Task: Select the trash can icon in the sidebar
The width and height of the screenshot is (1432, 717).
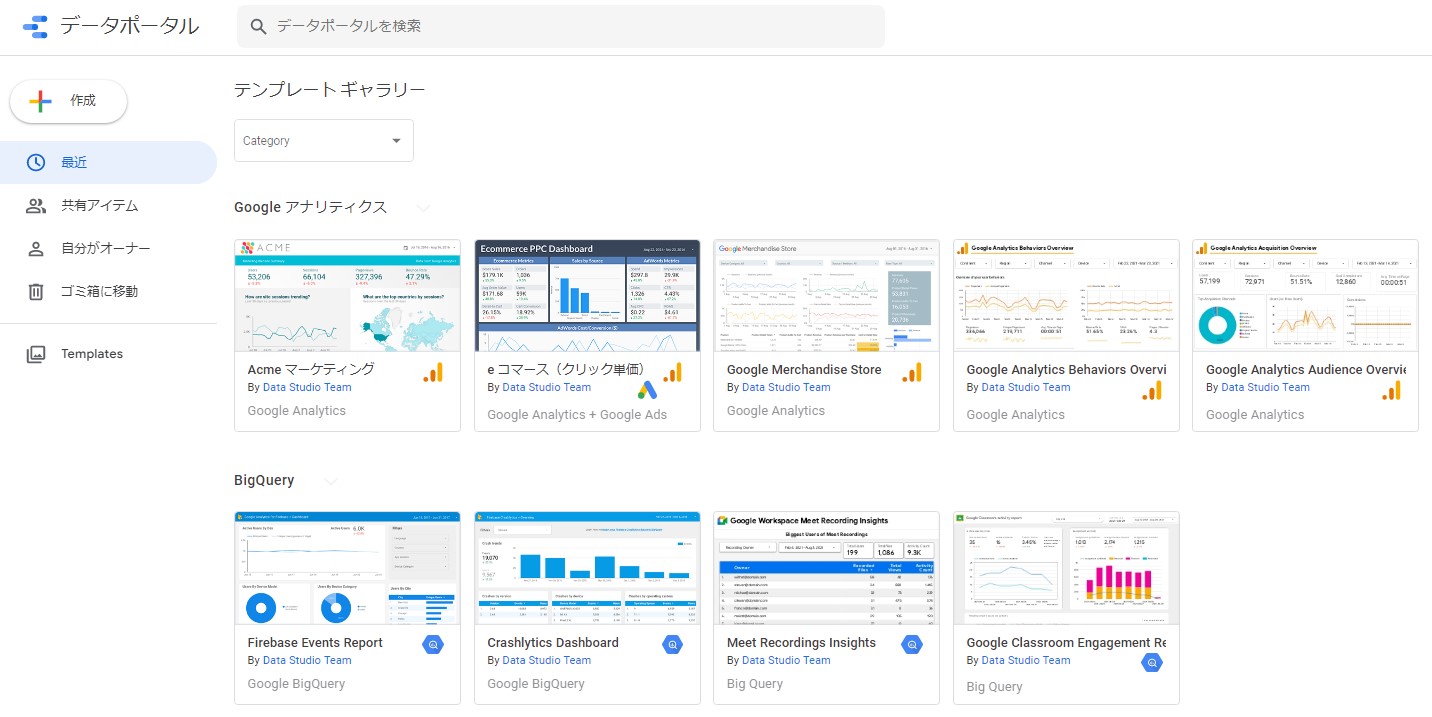Action: (x=36, y=292)
